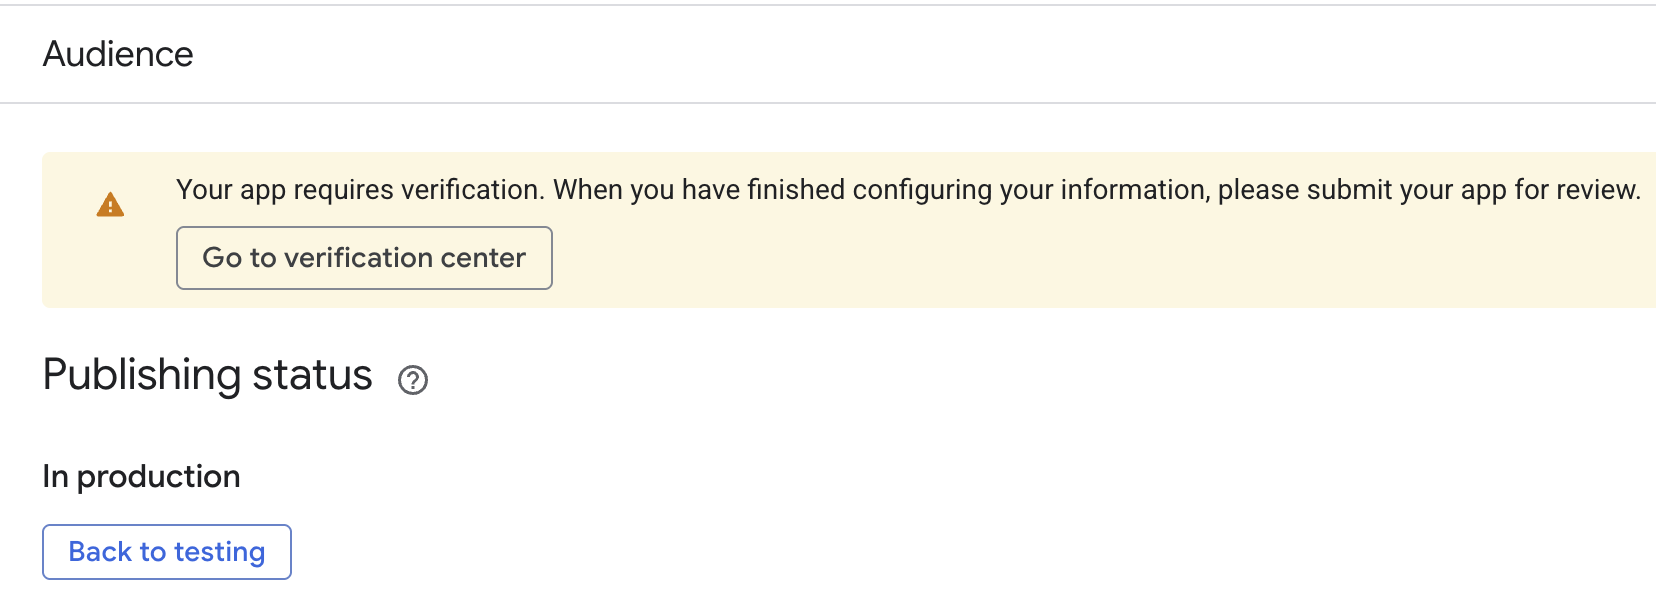
Task: Go to verification center
Action: pos(364,258)
